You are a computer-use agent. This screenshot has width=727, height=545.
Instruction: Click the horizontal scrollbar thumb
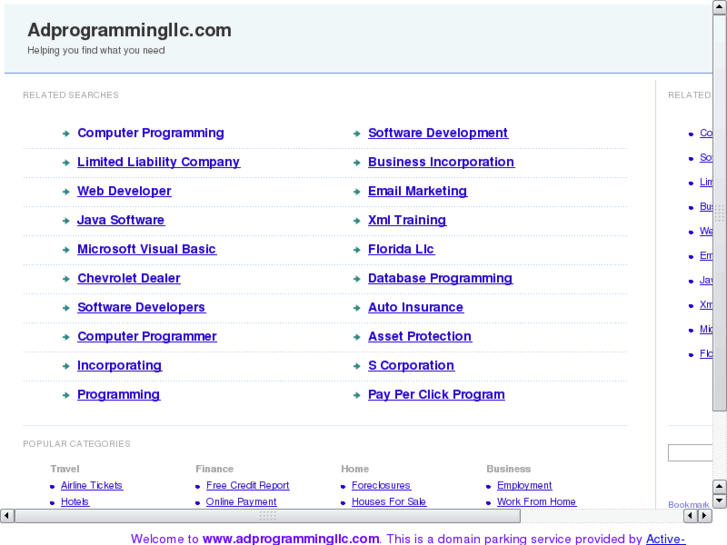point(267,516)
